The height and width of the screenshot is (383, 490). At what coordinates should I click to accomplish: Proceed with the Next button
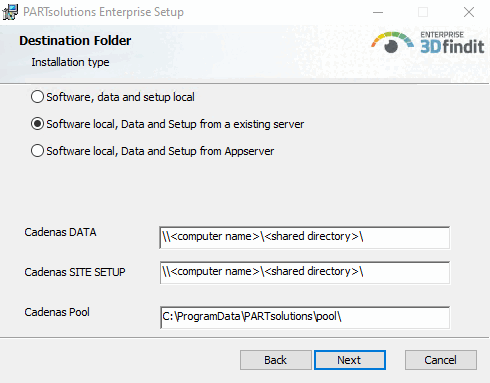point(350,360)
